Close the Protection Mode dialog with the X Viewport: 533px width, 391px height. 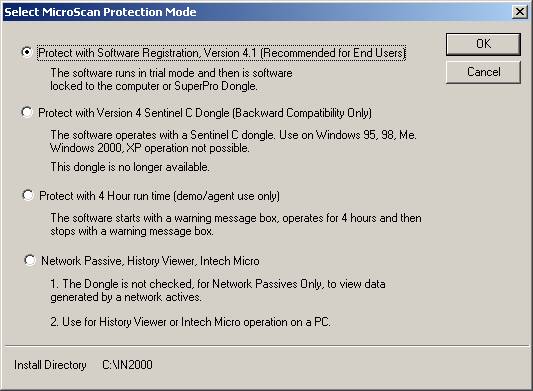pos(520,12)
